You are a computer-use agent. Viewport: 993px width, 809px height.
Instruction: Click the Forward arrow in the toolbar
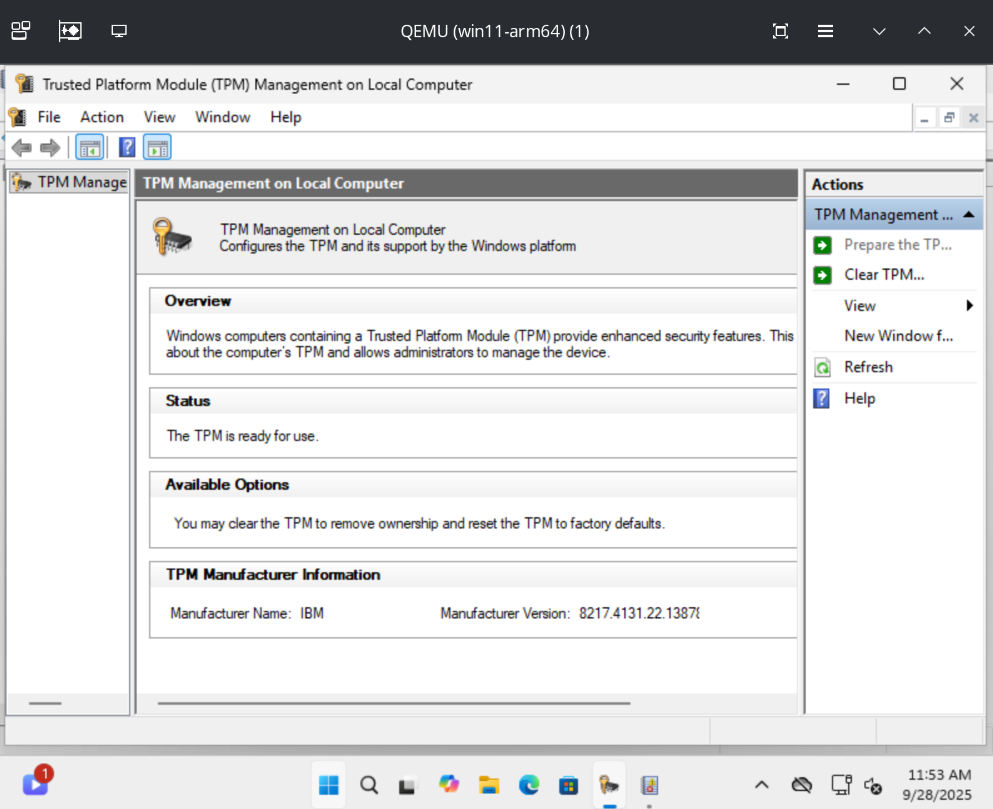(49, 148)
